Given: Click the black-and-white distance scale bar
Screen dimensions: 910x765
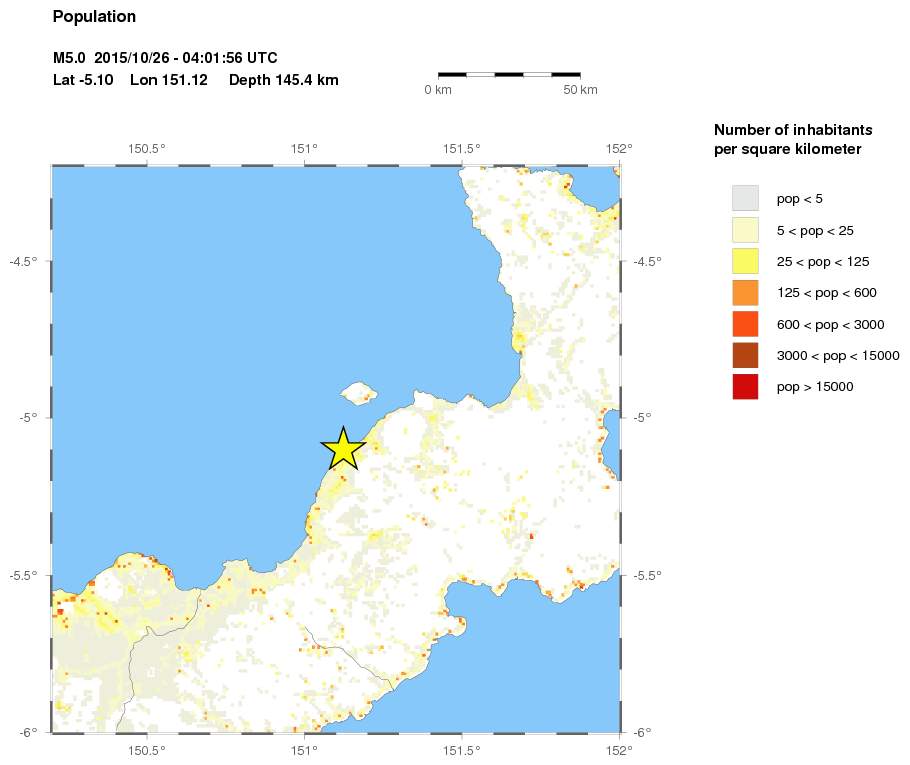Looking at the screenshot, I should point(509,74).
